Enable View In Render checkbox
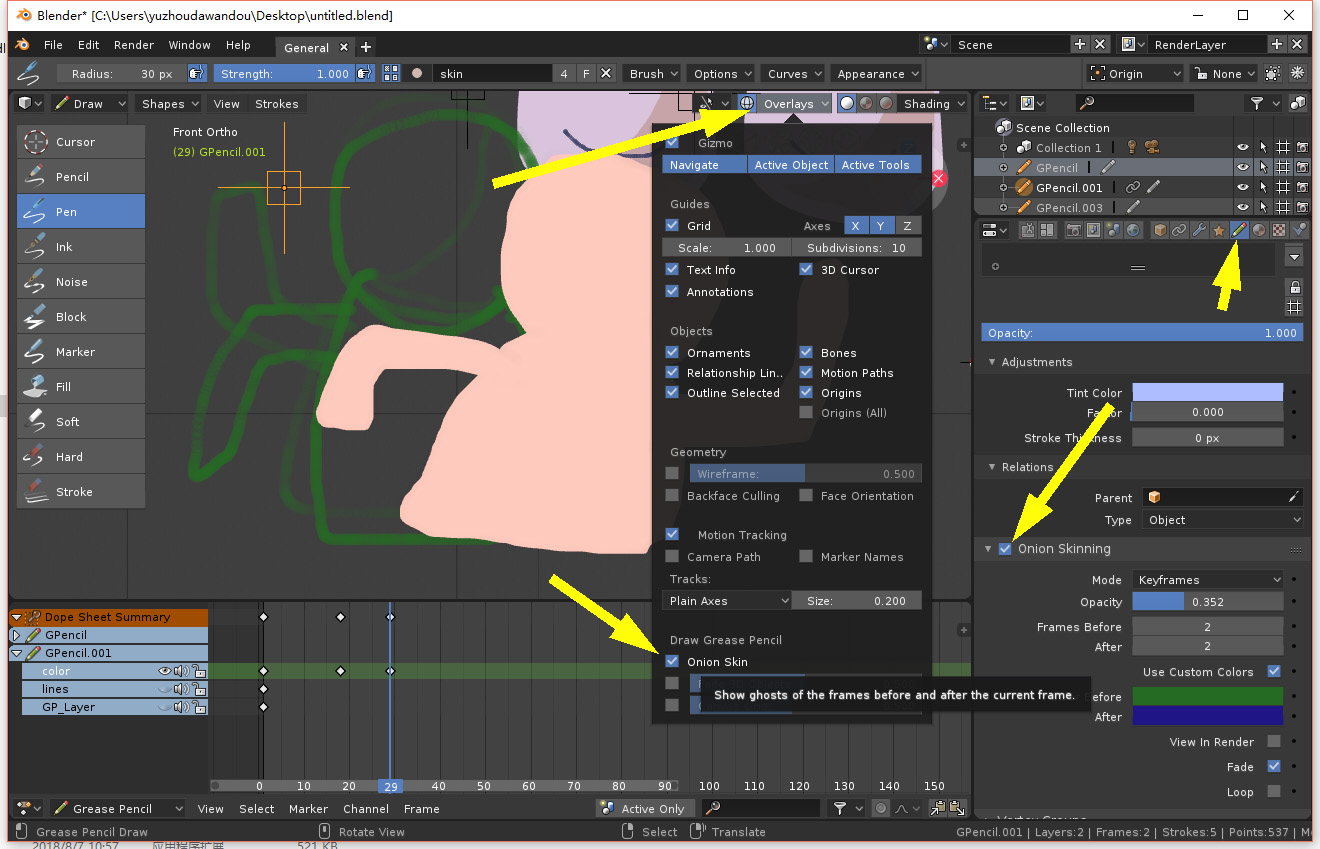This screenshot has height=849, width=1320. coord(1273,741)
